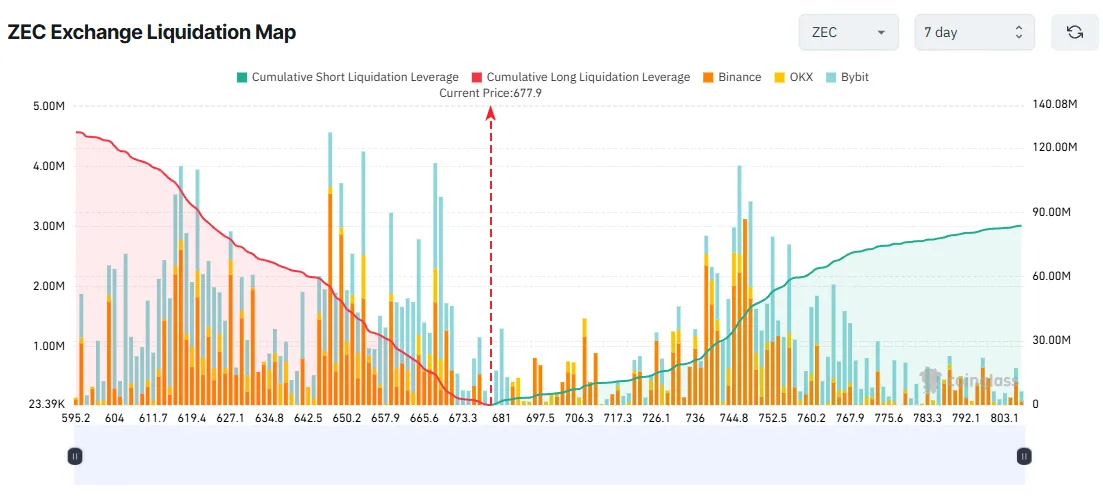
Task: Click the 760.2 price axis label
Action: 812,418
